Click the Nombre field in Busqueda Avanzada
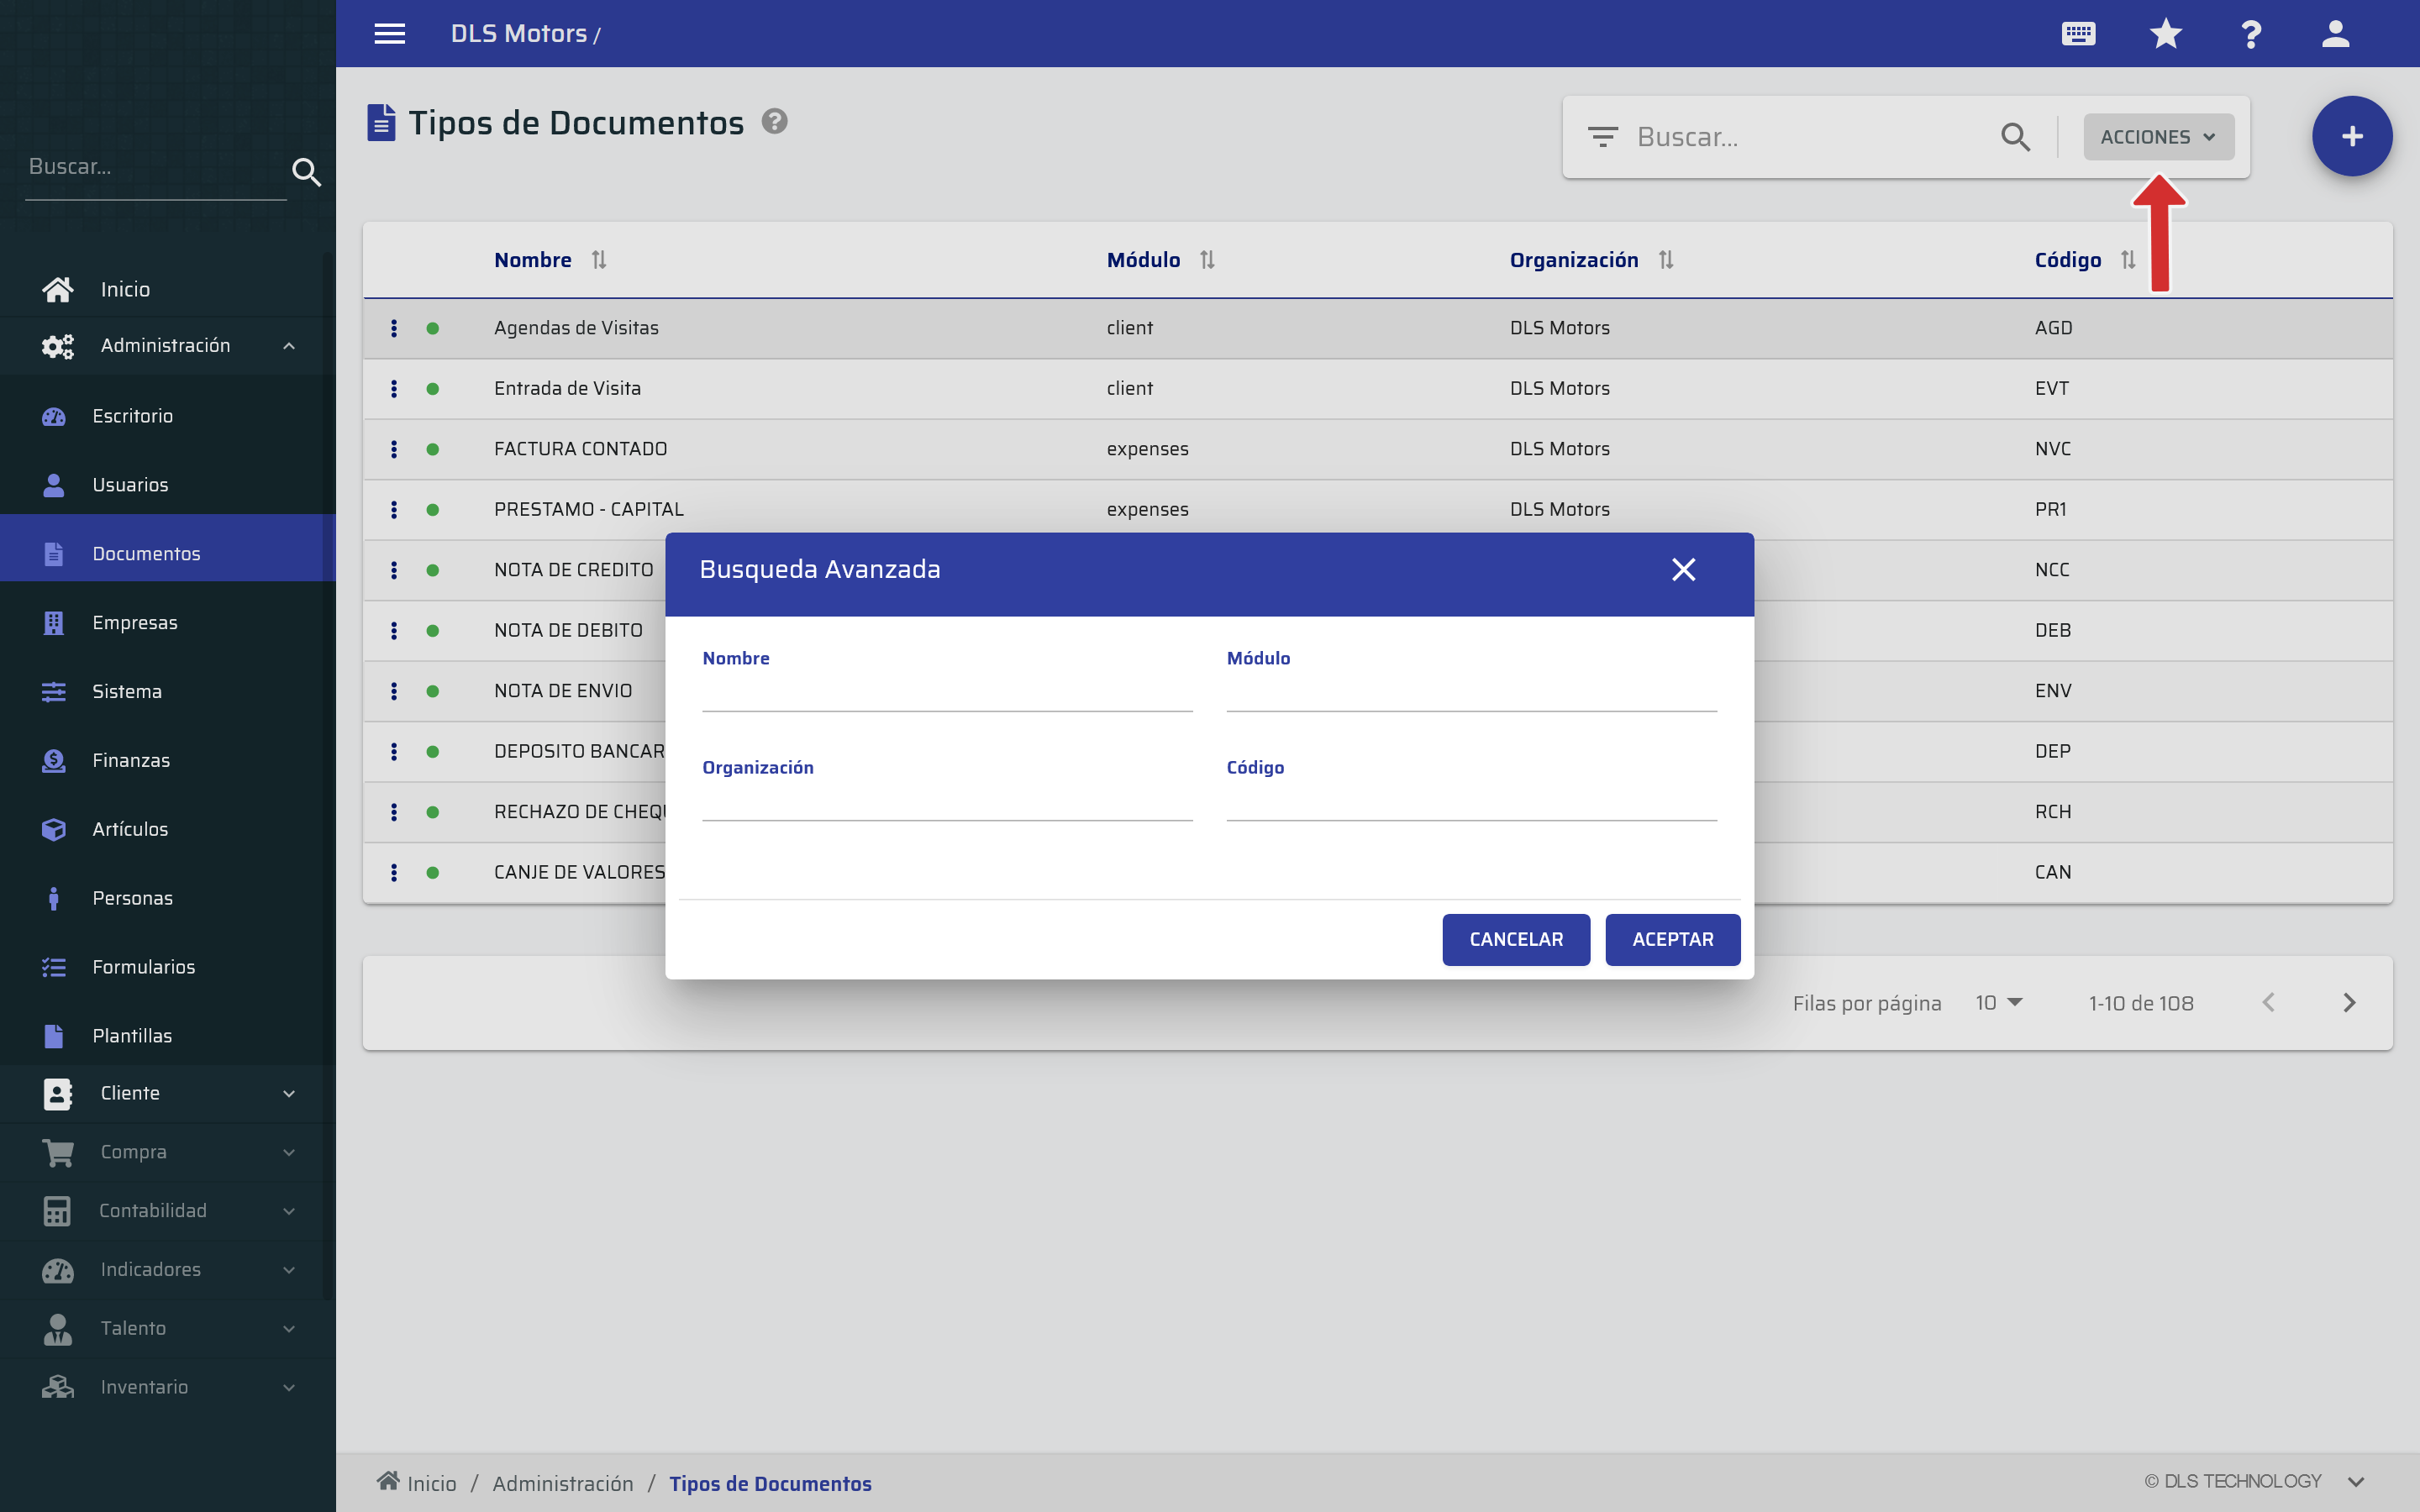This screenshot has width=2420, height=1512. click(946, 692)
